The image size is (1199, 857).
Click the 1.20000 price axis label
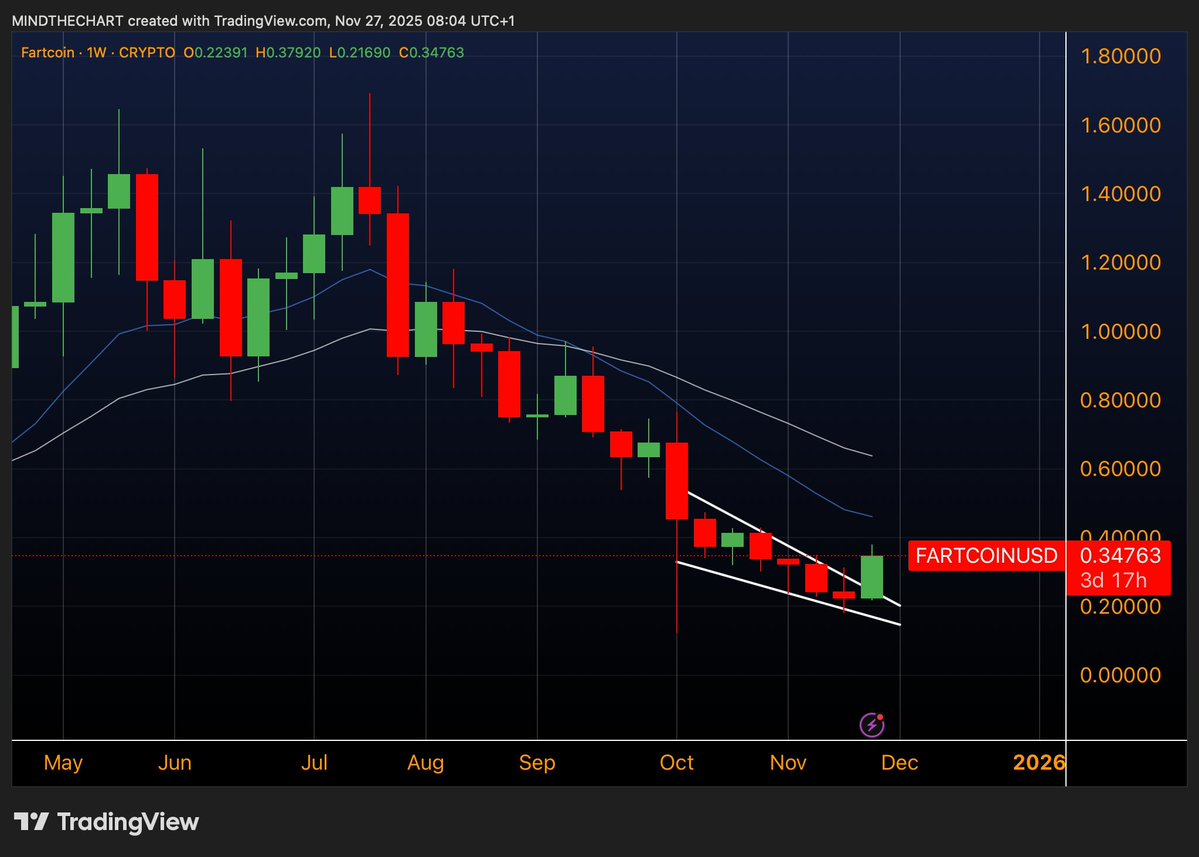(x=1120, y=262)
